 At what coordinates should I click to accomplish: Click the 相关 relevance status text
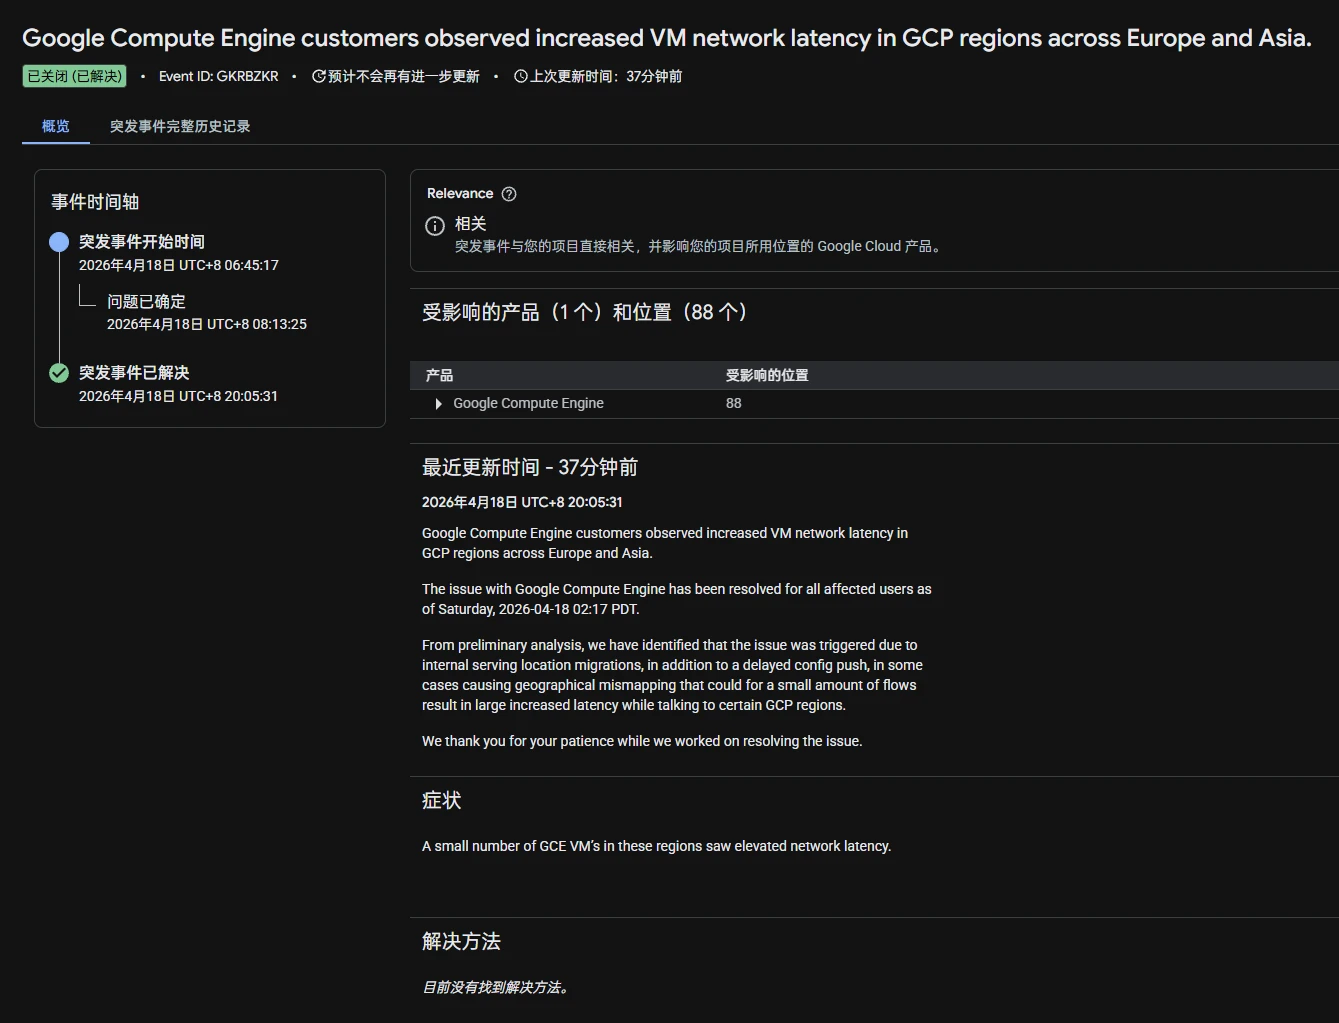pyautogui.click(x=470, y=224)
